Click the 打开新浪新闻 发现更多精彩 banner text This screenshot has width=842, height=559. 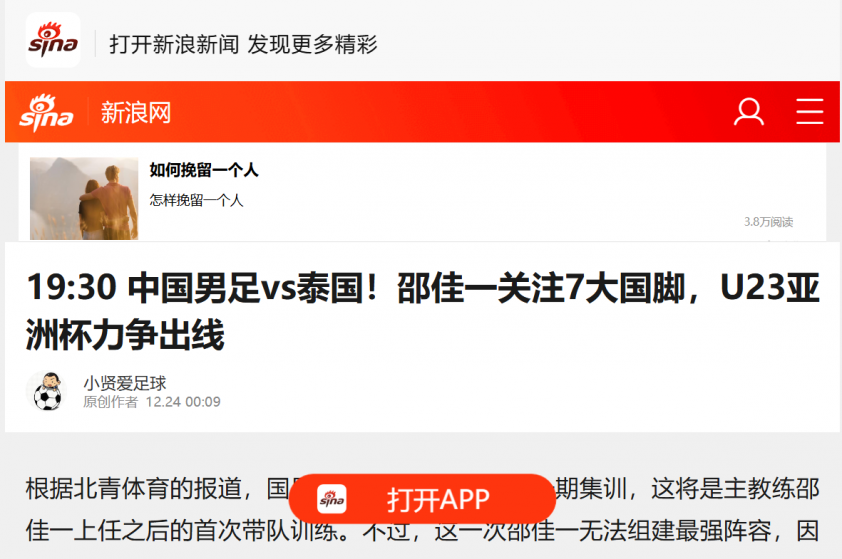tap(243, 44)
